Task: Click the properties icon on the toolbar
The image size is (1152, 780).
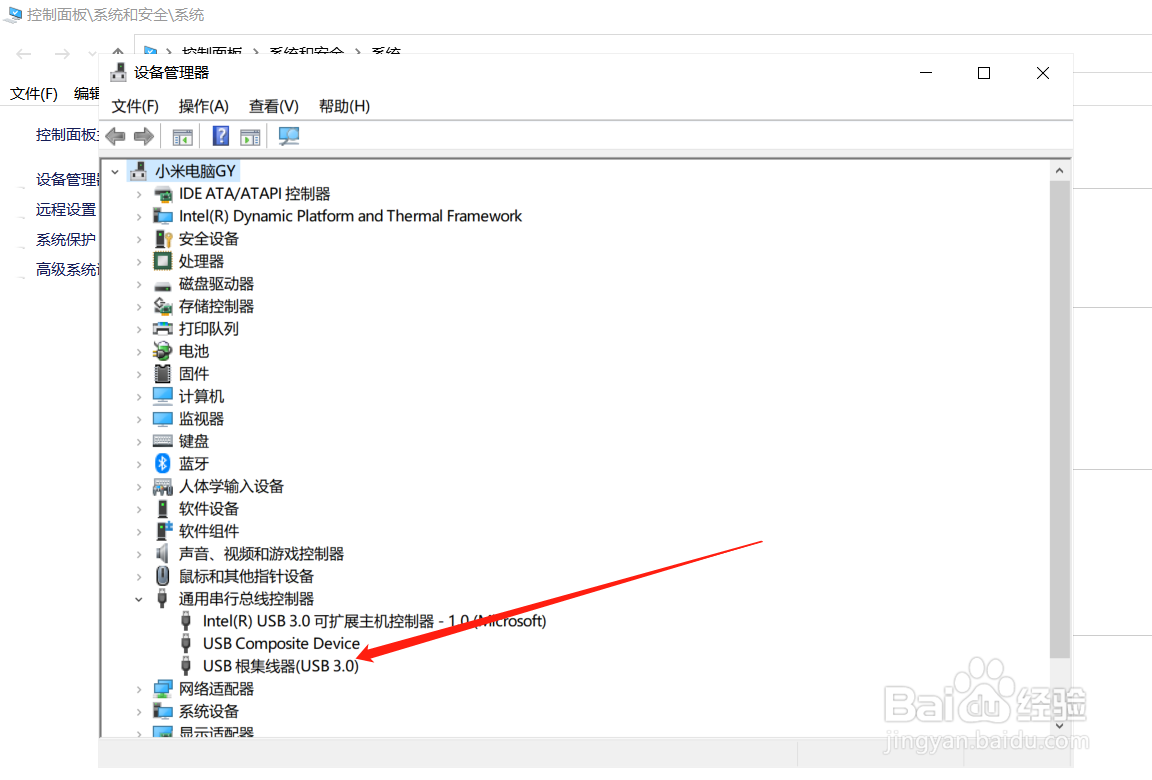Action: tap(250, 135)
